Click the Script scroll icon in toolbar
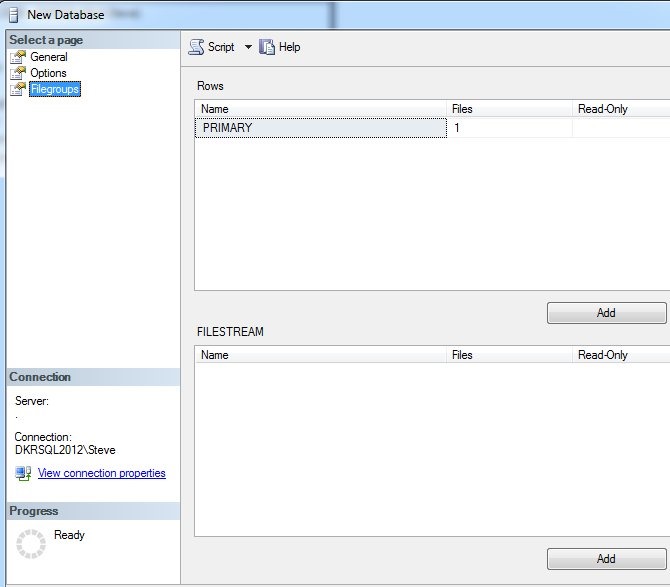This screenshot has width=670, height=587. pyautogui.click(x=196, y=47)
